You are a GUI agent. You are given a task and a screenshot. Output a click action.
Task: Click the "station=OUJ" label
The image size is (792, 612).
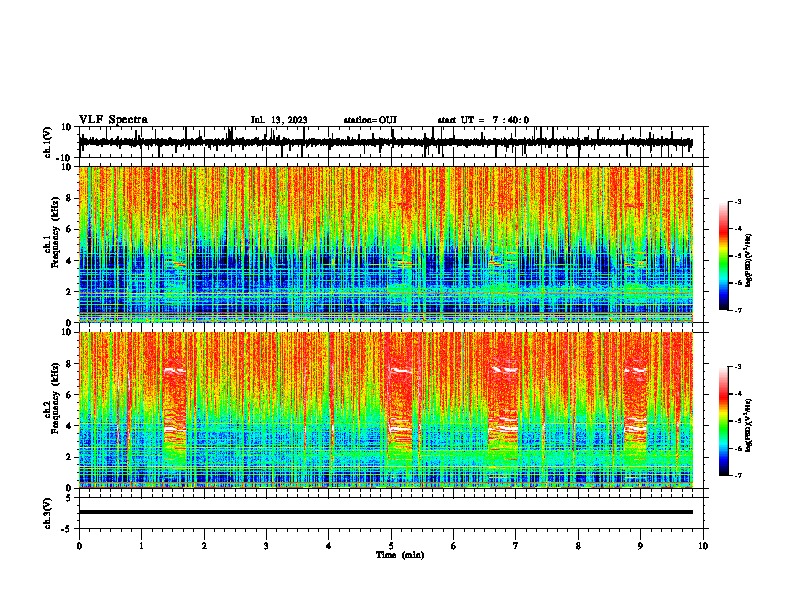click(x=370, y=120)
